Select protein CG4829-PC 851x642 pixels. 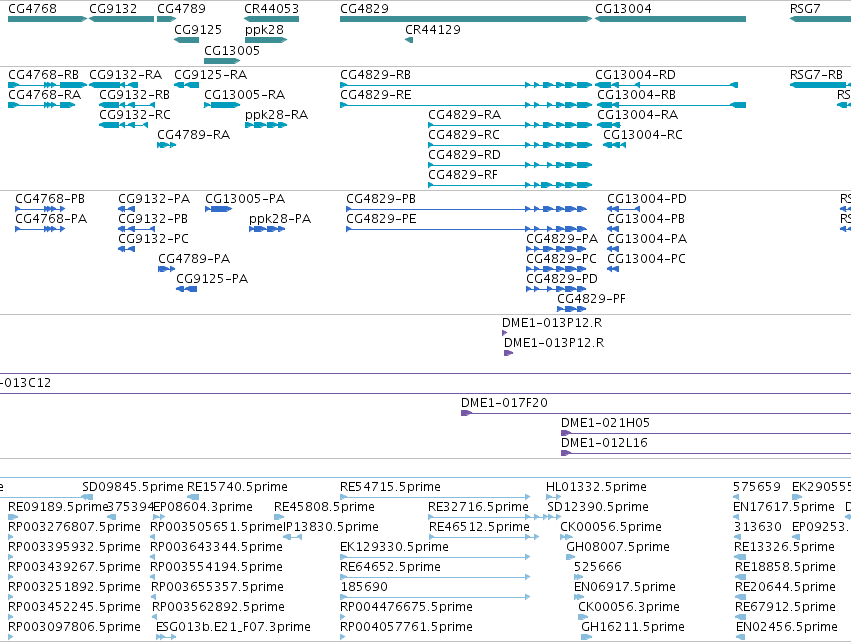[x=561, y=259]
